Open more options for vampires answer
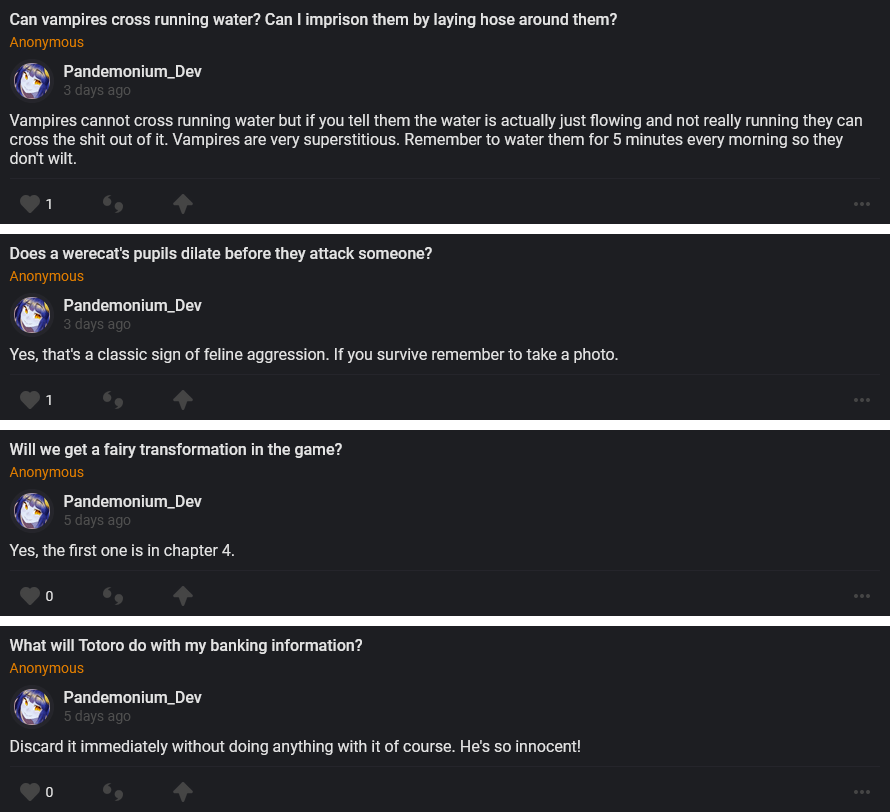Viewport: 890px width, 812px height. pyautogui.click(x=862, y=204)
